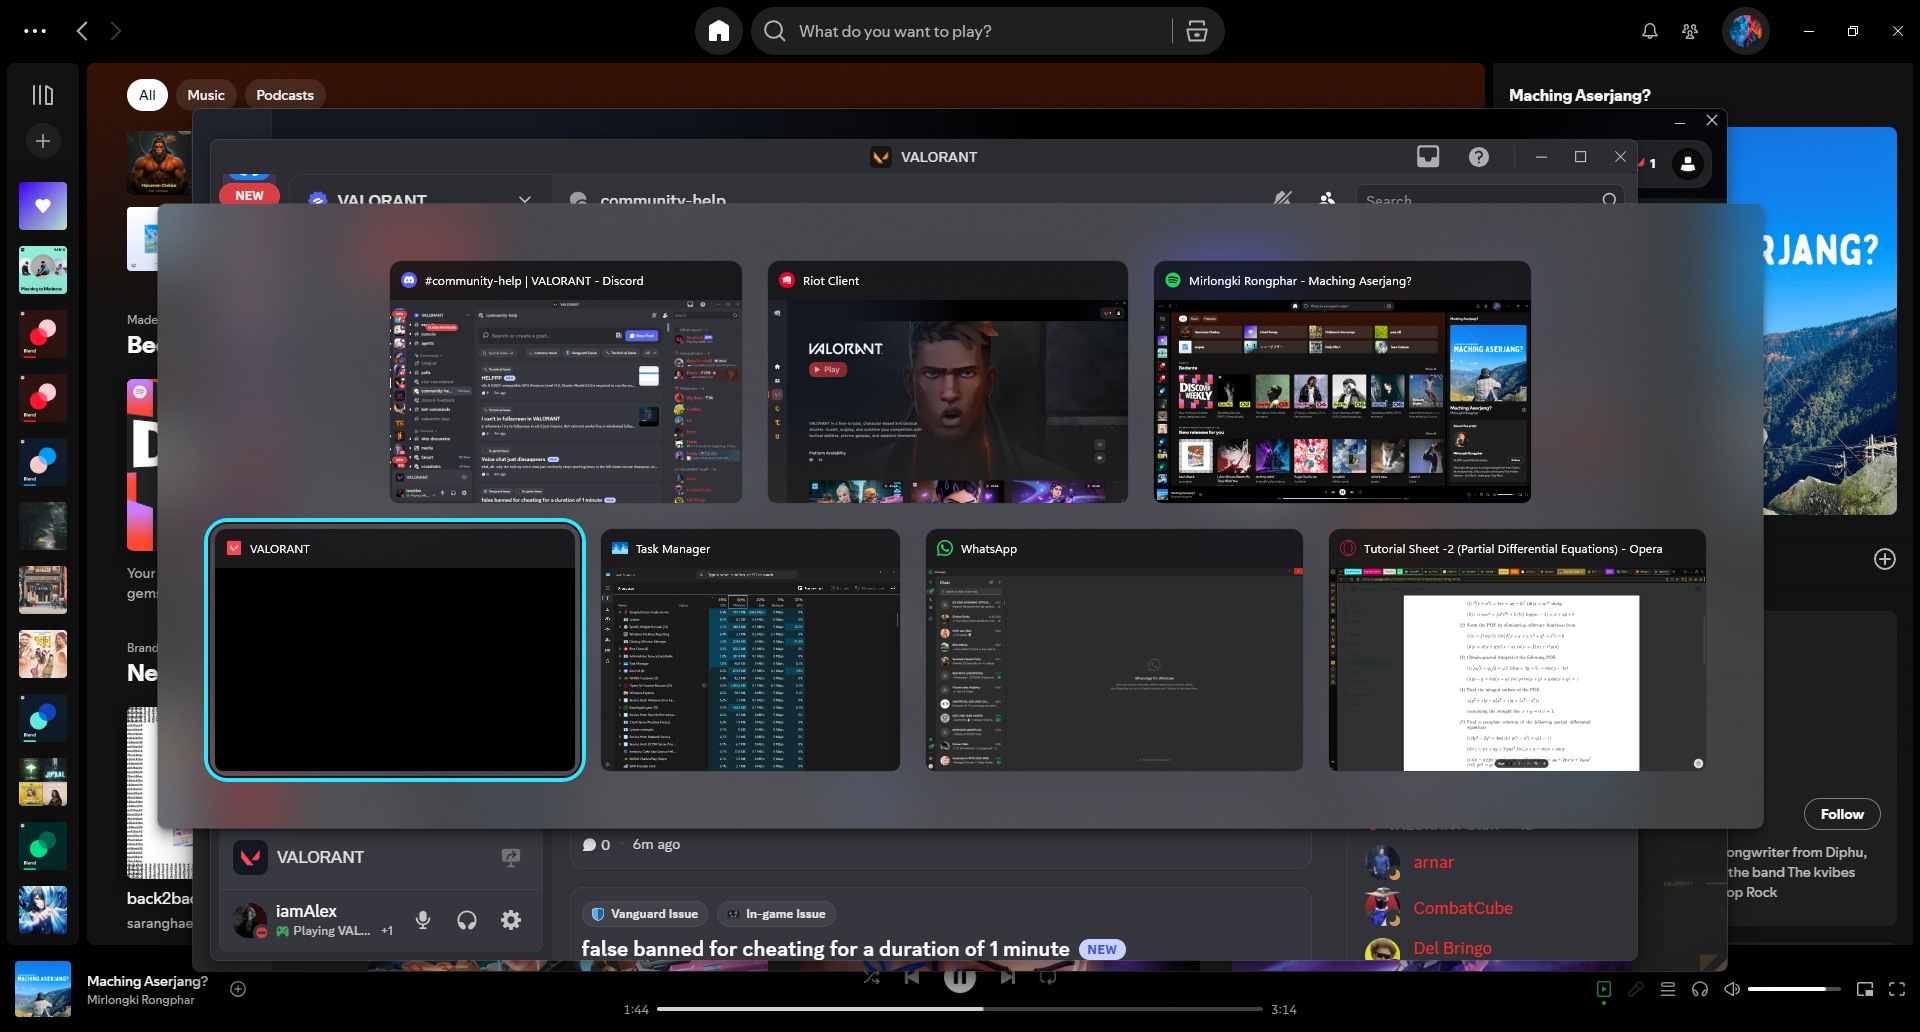Open artist Mirlongki Rongphar in player bar
Image resolution: width=1920 pixels, height=1032 pixels.
[x=141, y=1000]
